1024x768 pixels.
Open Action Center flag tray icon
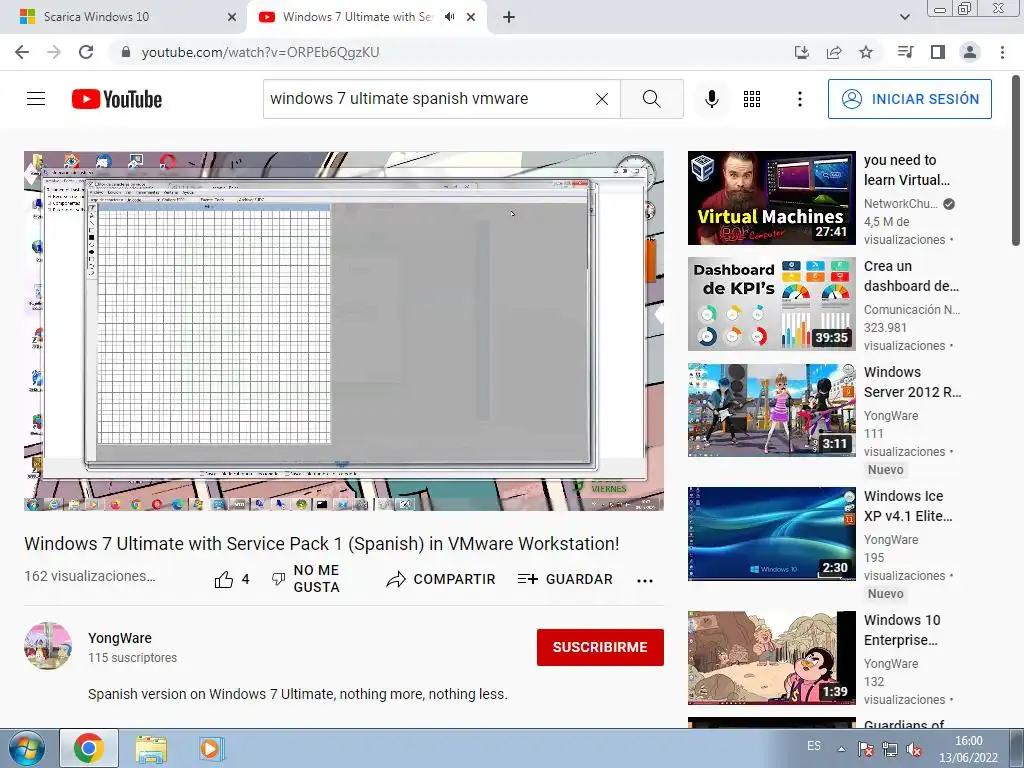(x=865, y=749)
